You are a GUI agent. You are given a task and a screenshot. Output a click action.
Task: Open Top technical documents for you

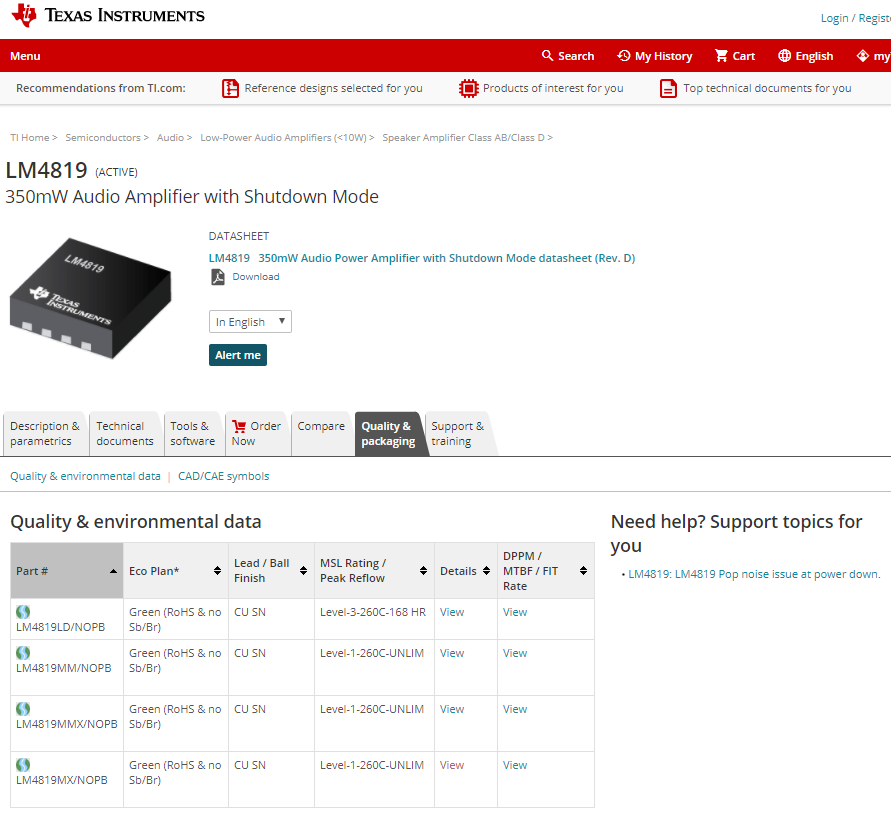pyautogui.click(x=767, y=88)
